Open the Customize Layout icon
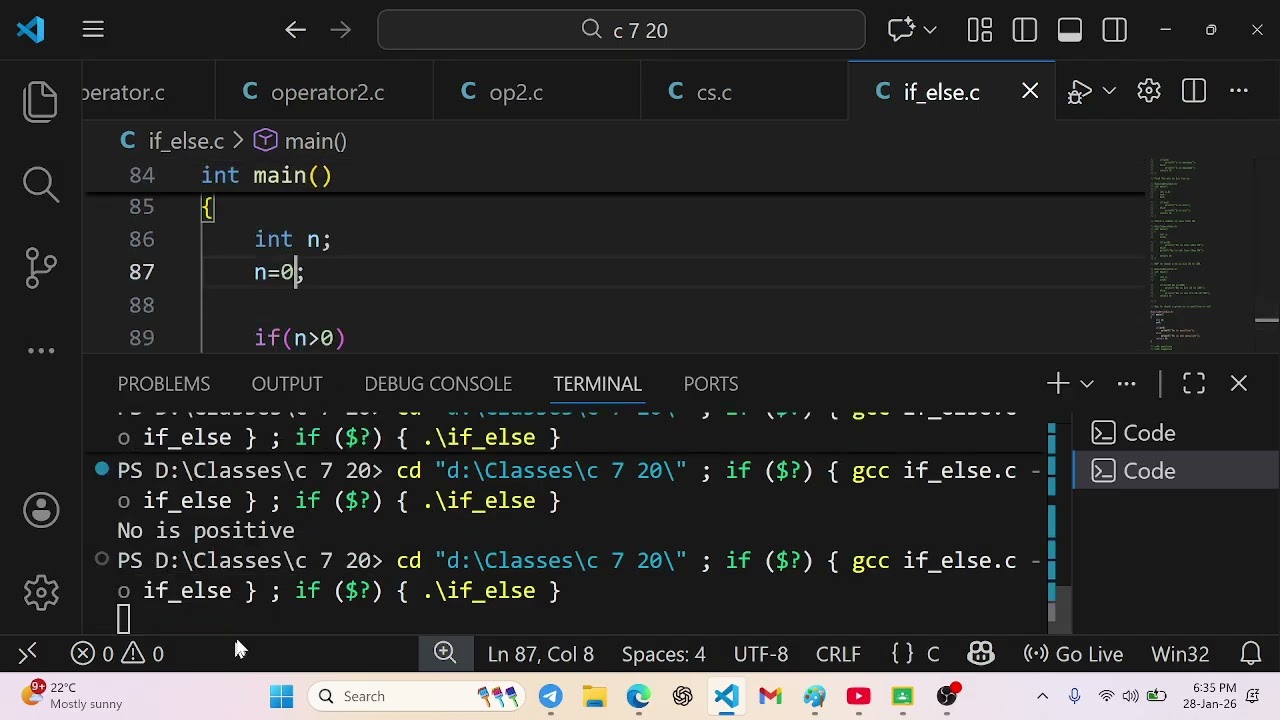Screen dimensions: 1280x720 coord(980,30)
